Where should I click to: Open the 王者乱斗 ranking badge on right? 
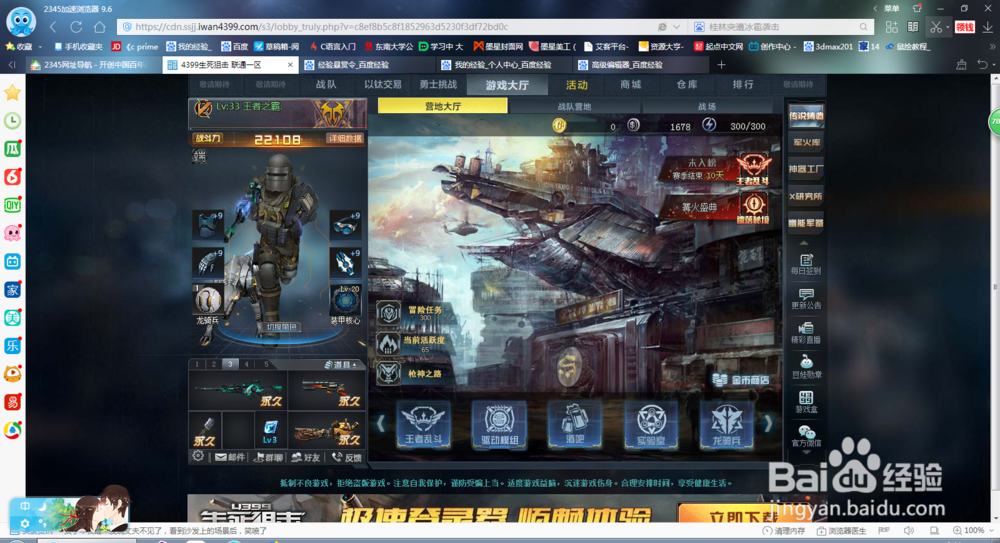753,170
